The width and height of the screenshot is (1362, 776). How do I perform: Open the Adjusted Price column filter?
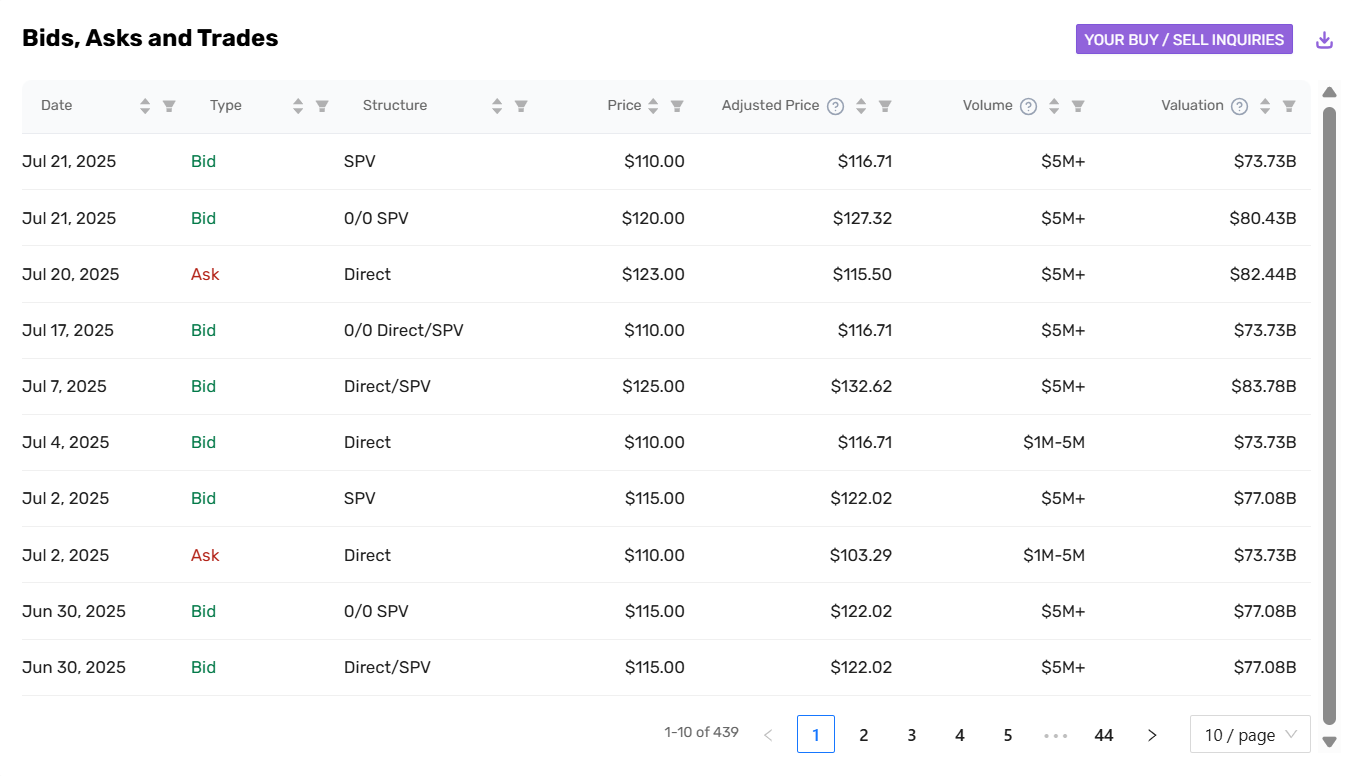885,106
